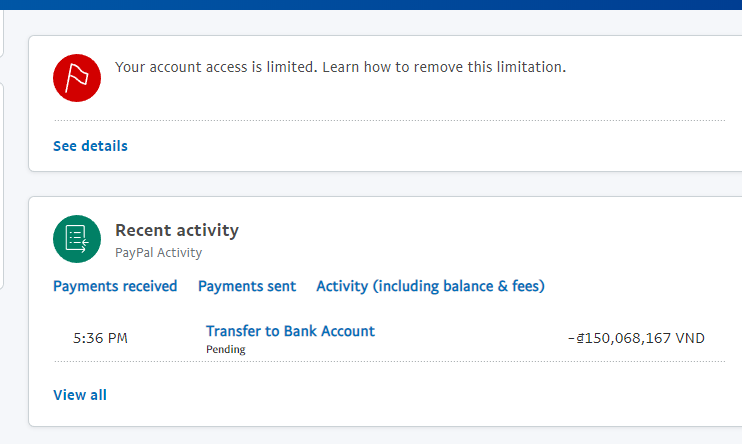Viewport: 742px width, 444px height.
Task: Click the red flag limitation icon
Action: click(77, 76)
